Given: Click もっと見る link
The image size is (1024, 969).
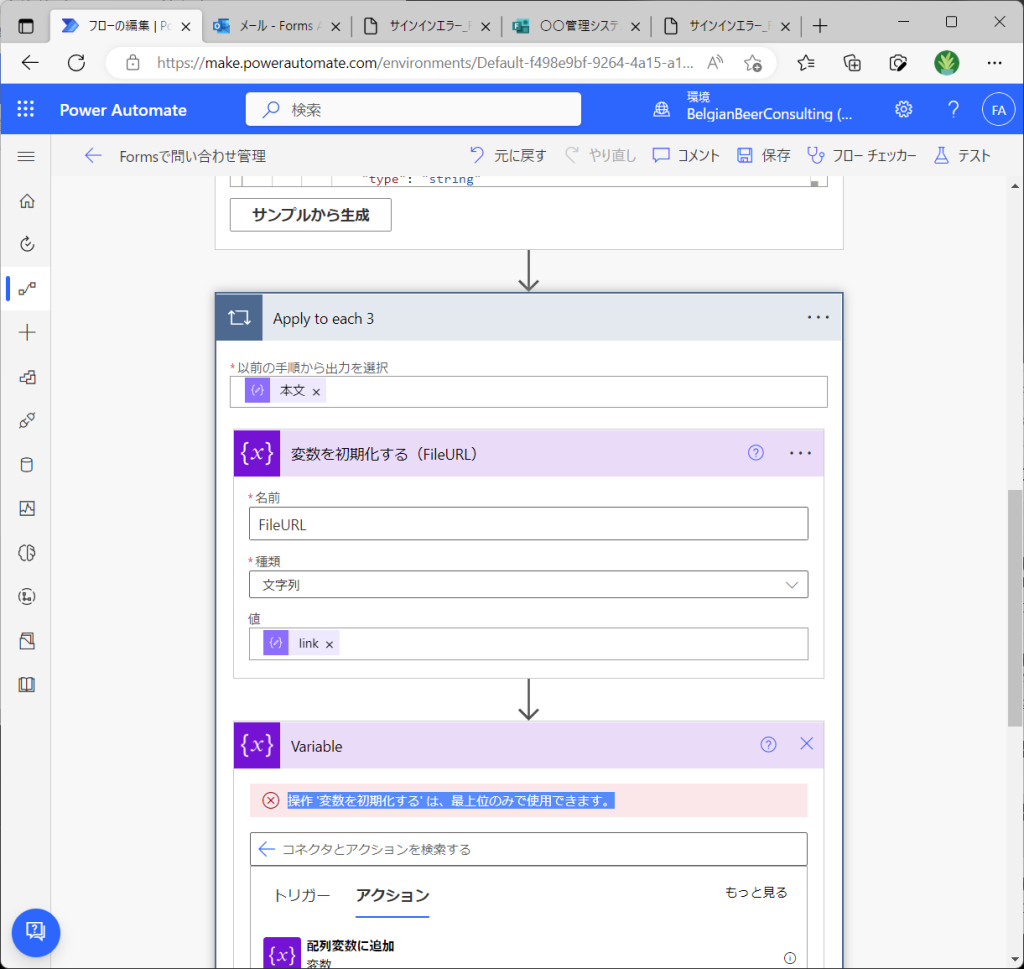Looking at the screenshot, I should [756, 892].
